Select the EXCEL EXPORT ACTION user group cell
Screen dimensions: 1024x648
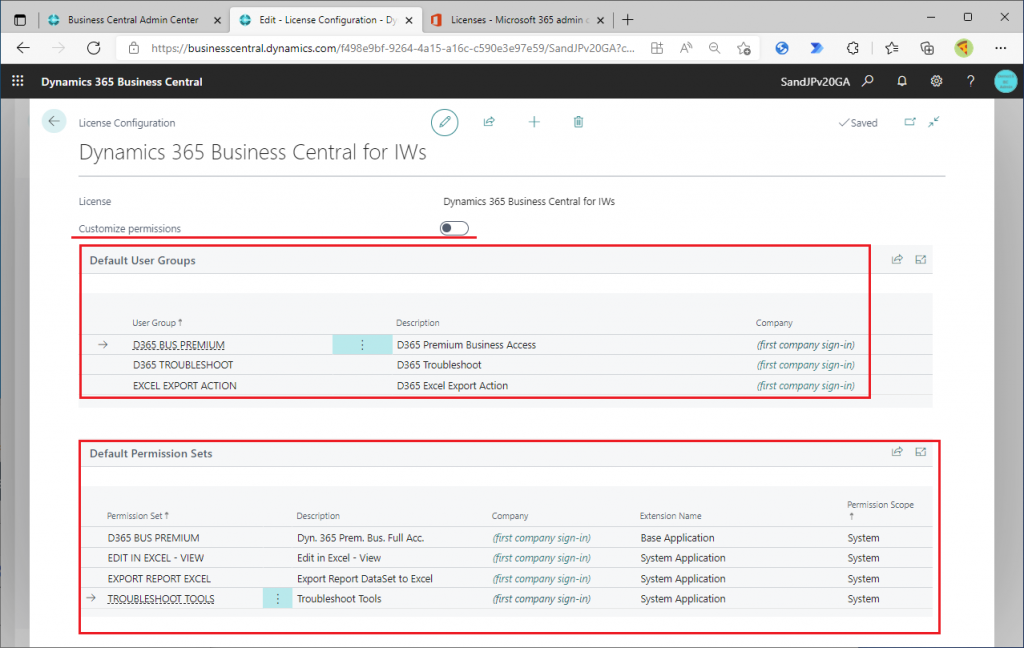(x=185, y=385)
